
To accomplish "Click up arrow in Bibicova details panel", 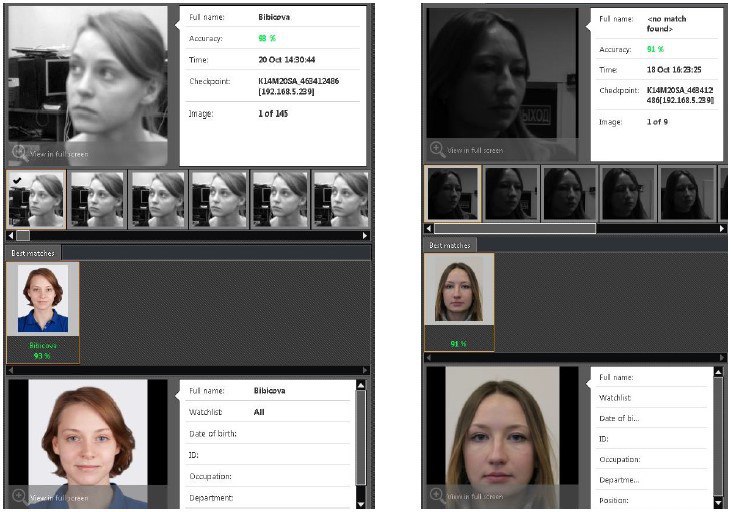I will [x=360, y=386].
